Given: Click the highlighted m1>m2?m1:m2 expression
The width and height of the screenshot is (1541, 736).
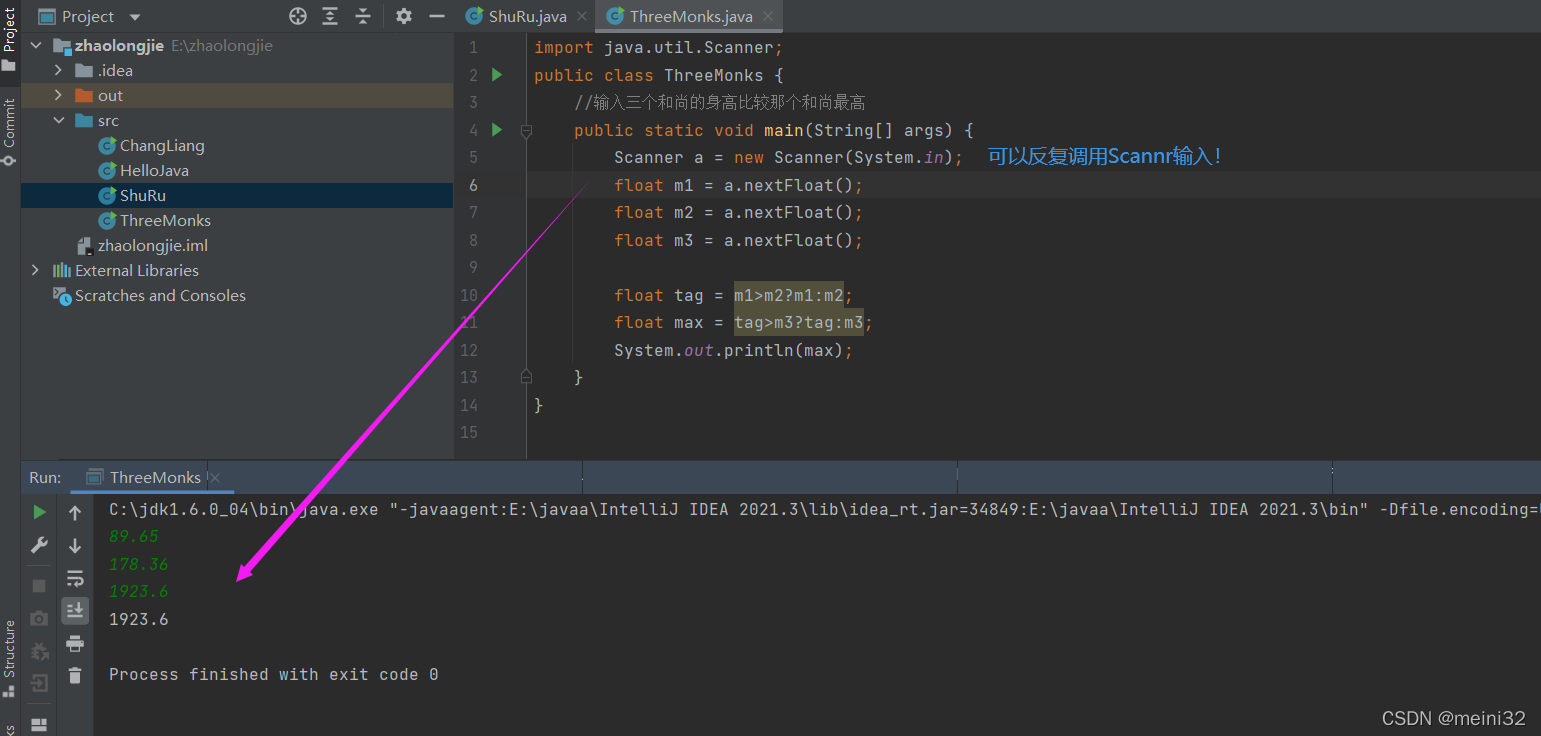Looking at the screenshot, I should coord(789,295).
